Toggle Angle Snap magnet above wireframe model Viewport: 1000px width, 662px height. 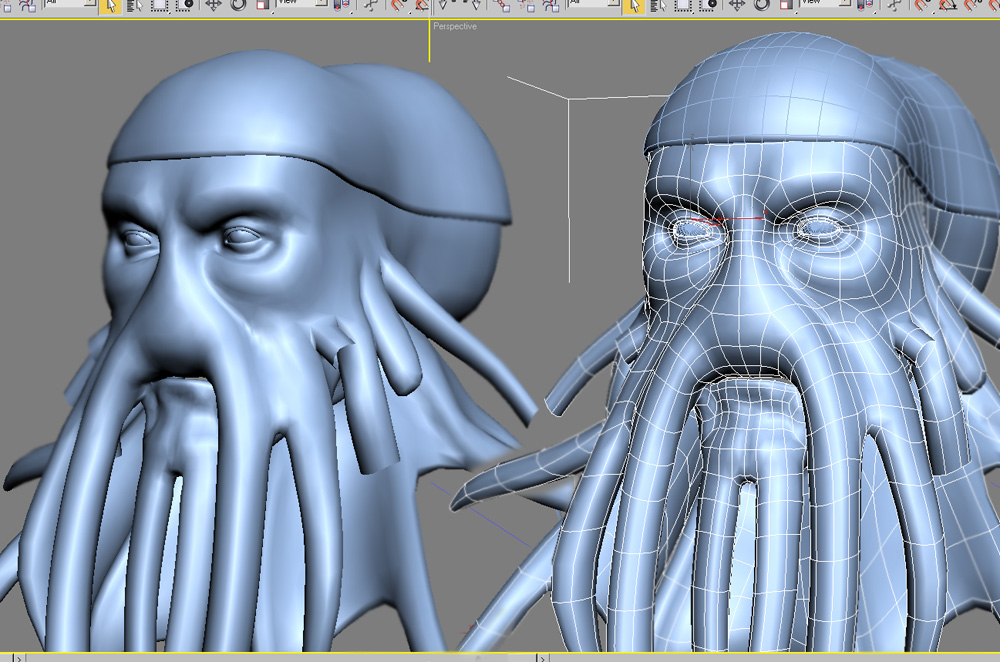pyautogui.click(x=948, y=6)
